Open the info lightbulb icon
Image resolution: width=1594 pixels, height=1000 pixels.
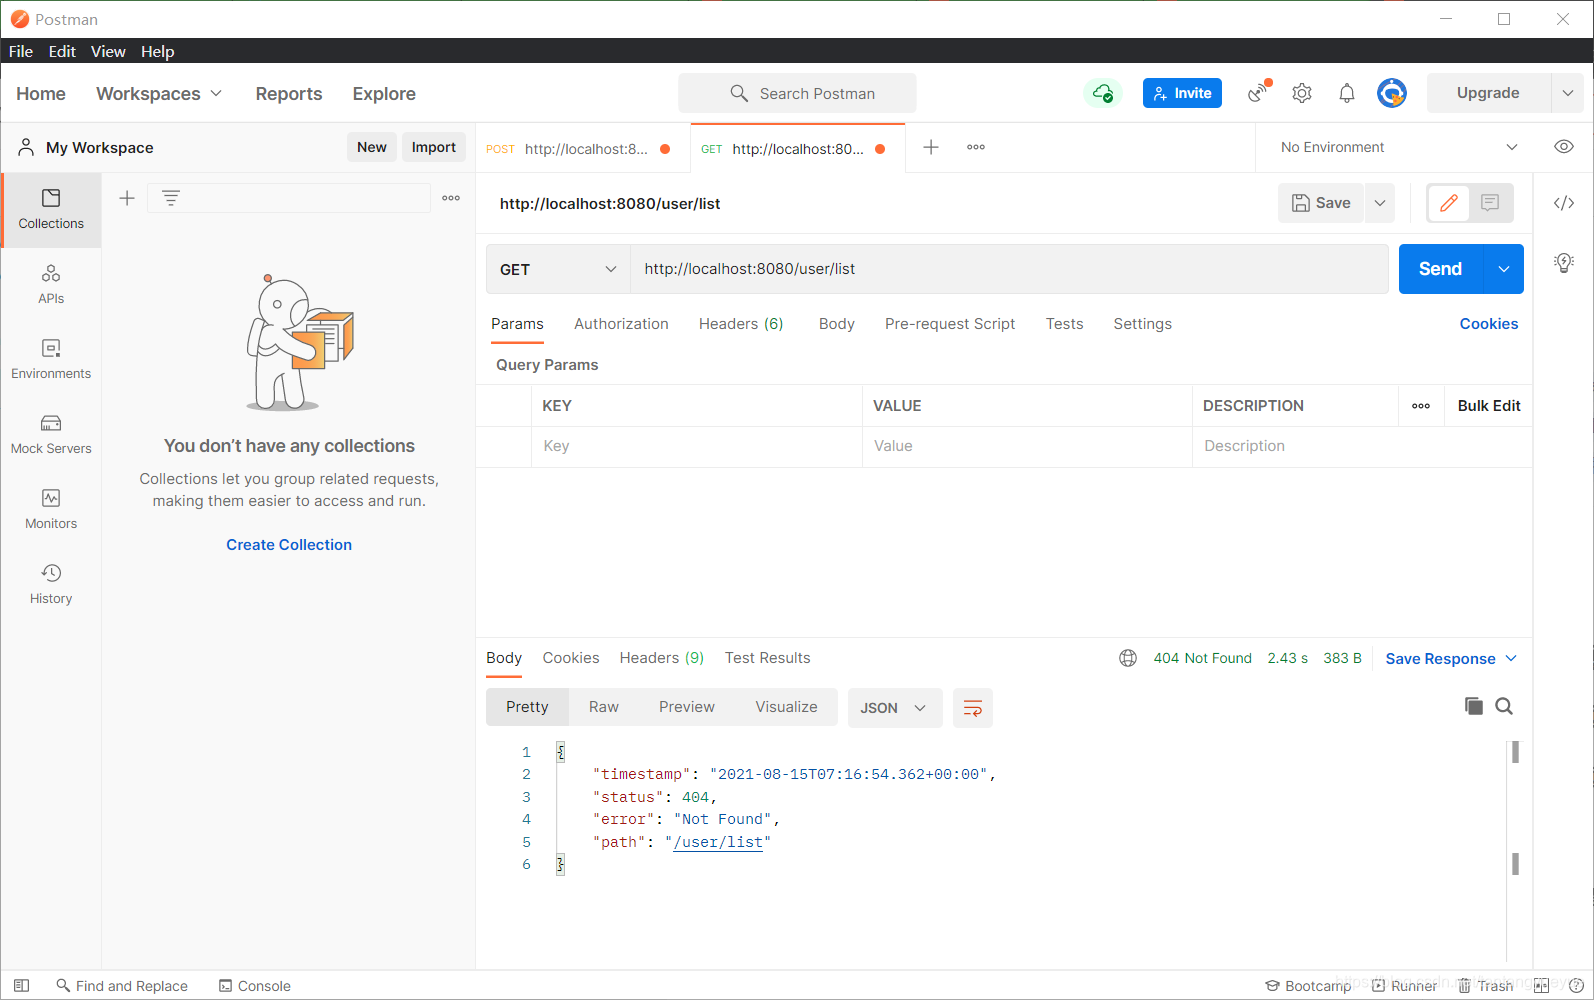coord(1564,263)
